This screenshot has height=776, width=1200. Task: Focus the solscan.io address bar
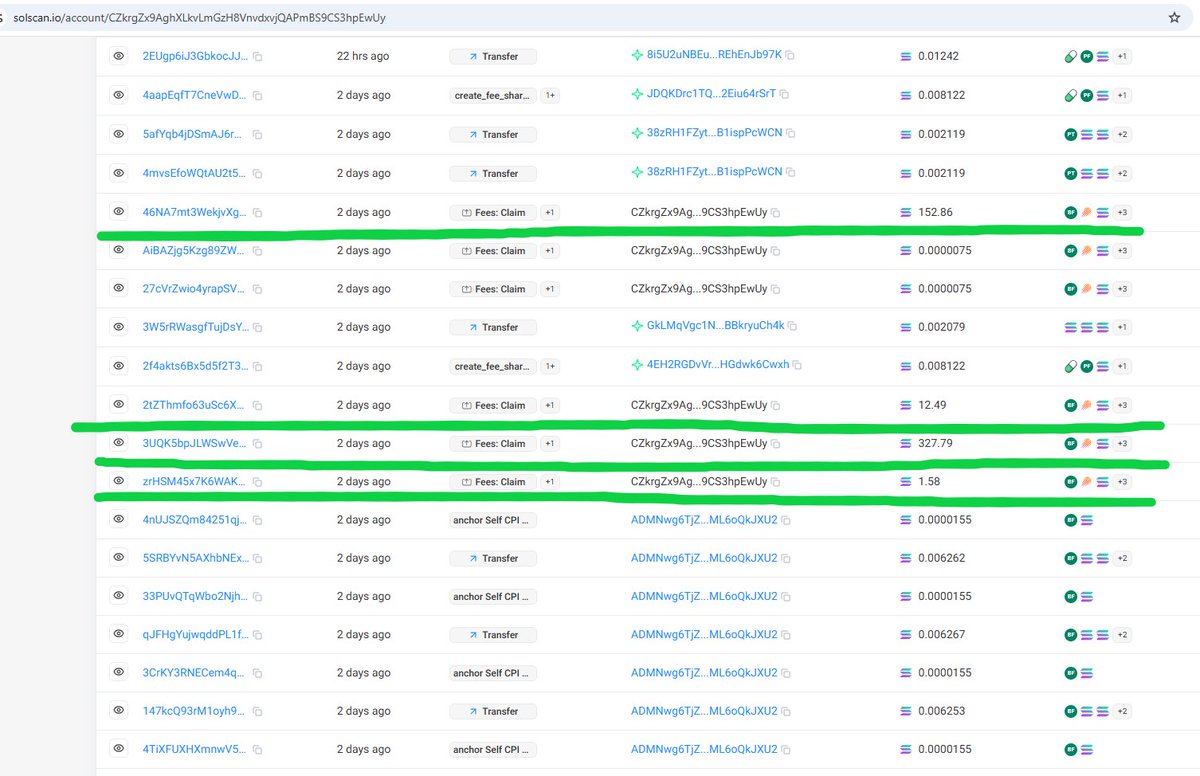point(580,17)
